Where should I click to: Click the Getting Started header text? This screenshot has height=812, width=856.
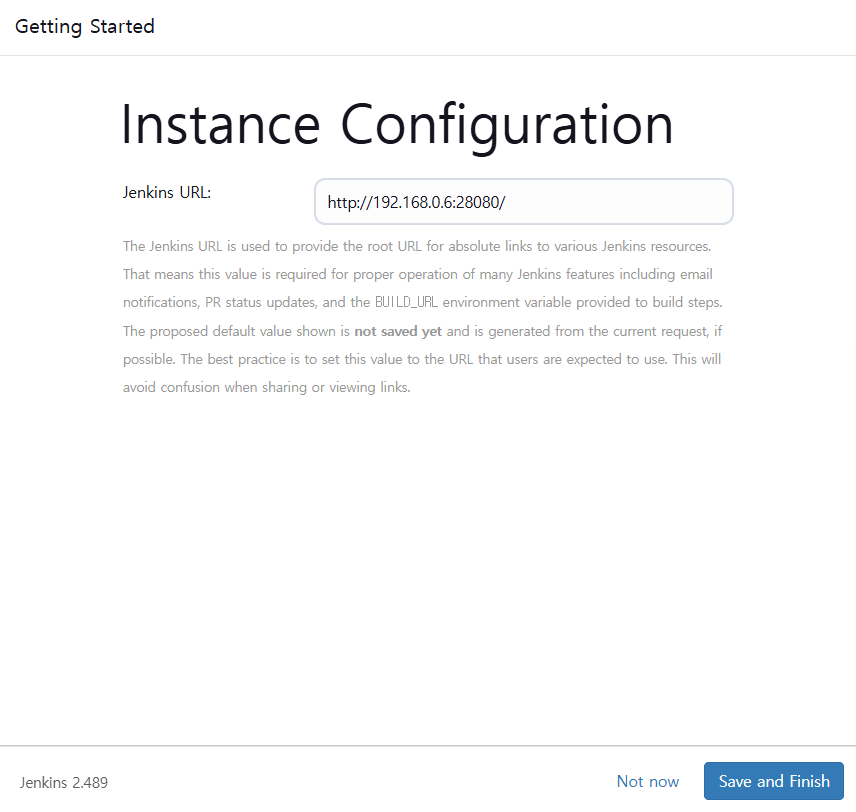point(85,26)
